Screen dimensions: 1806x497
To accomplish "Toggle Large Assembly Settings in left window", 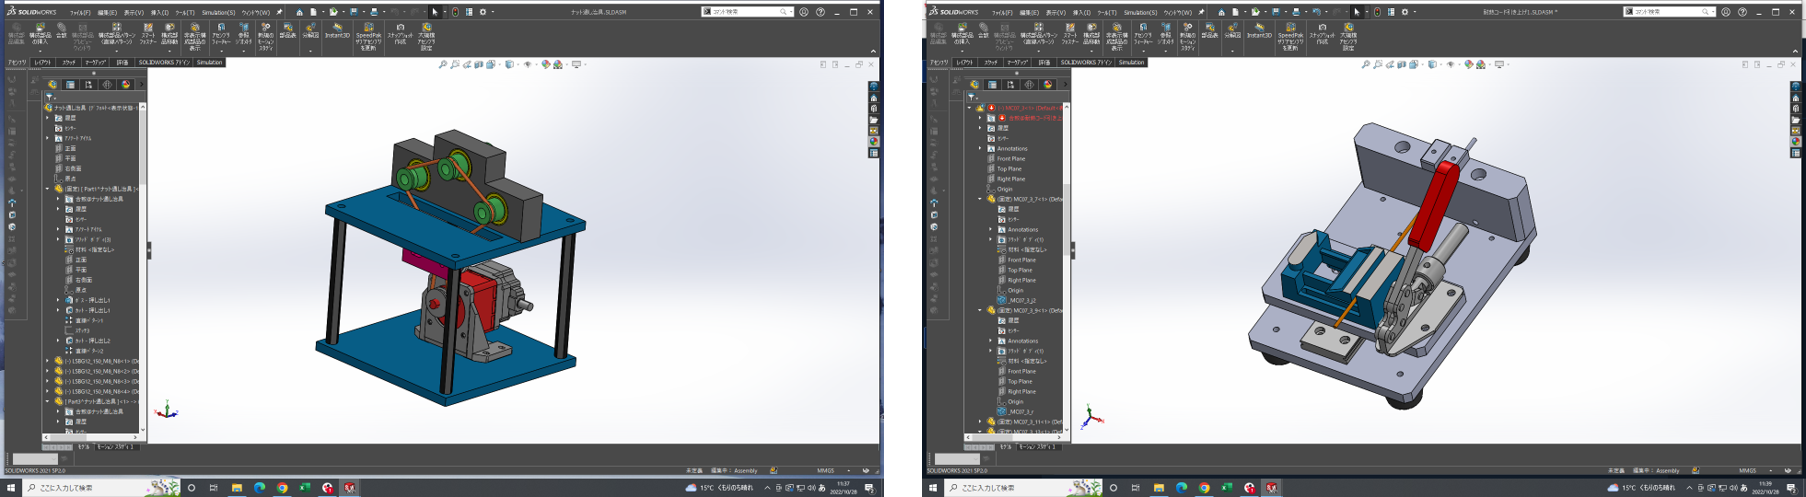I will tap(426, 32).
